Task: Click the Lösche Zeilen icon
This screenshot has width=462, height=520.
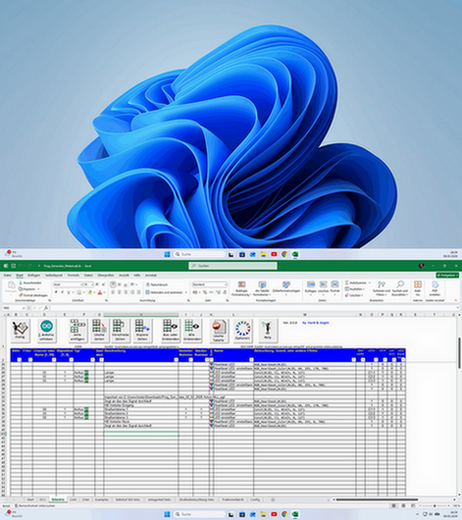Action: coord(99,330)
